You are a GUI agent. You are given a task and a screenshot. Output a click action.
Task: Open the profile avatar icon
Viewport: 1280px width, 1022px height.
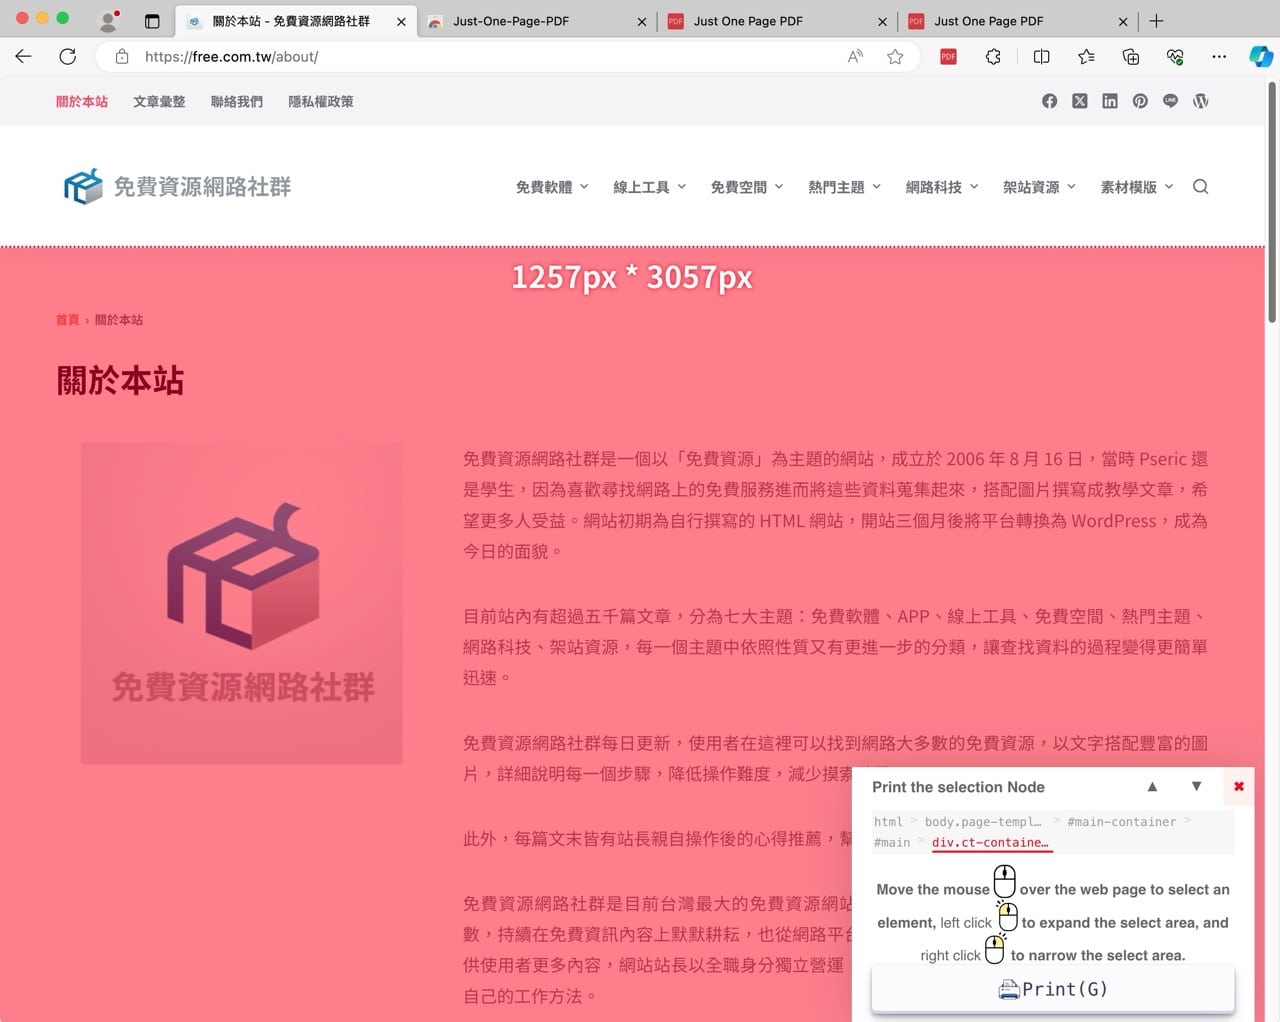tap(108, 20)
